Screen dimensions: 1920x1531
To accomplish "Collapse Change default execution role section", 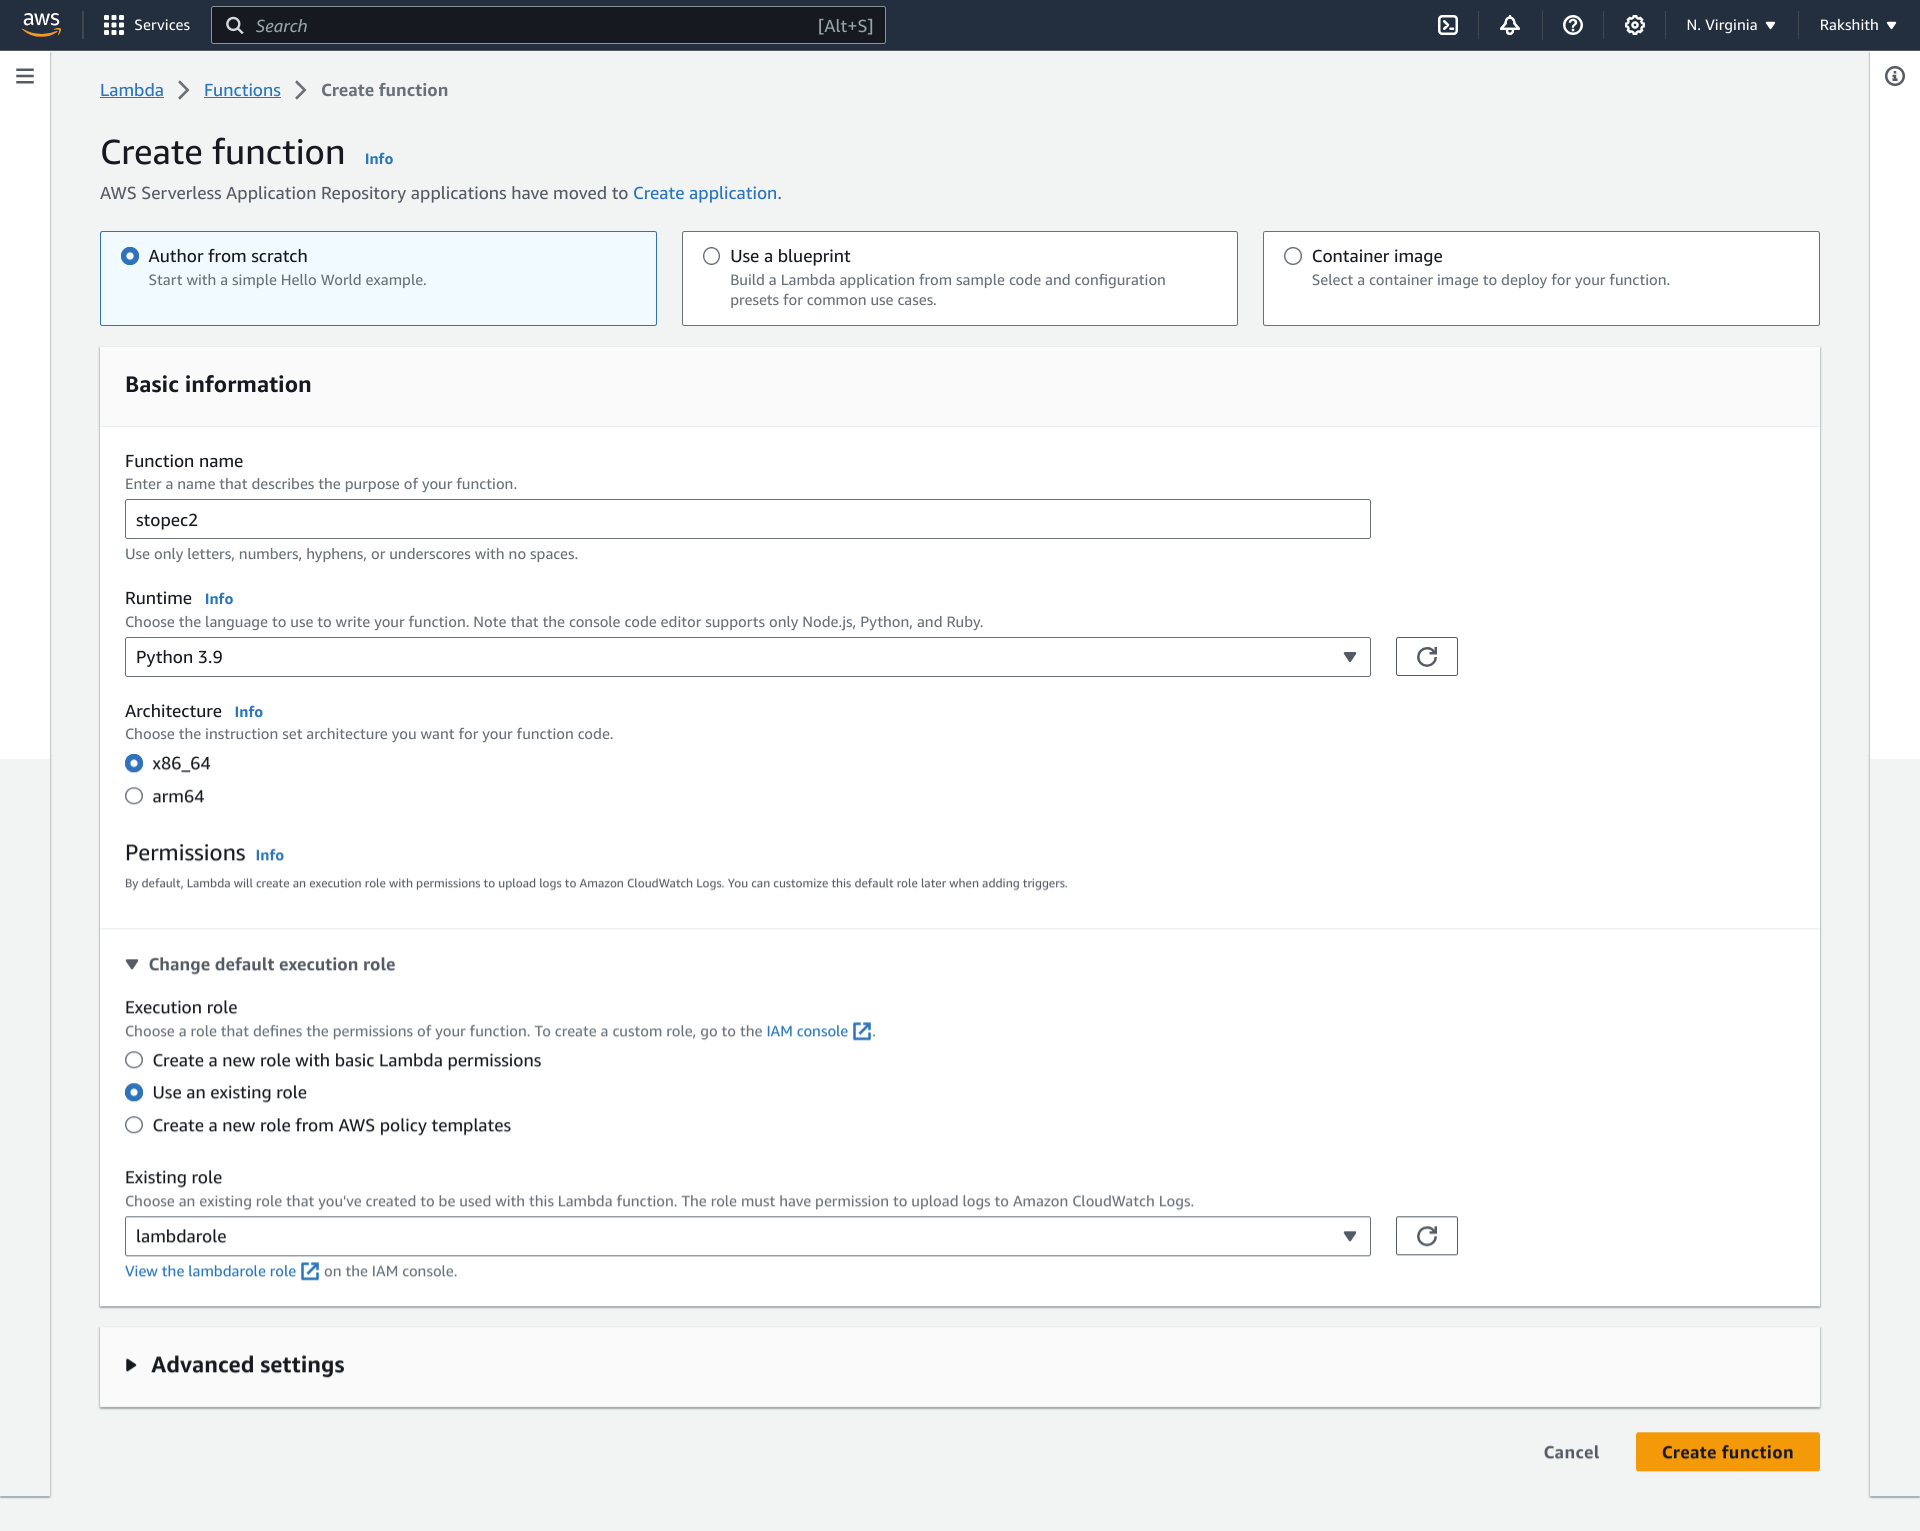I will pyautogui.click(x=260, y=964).
